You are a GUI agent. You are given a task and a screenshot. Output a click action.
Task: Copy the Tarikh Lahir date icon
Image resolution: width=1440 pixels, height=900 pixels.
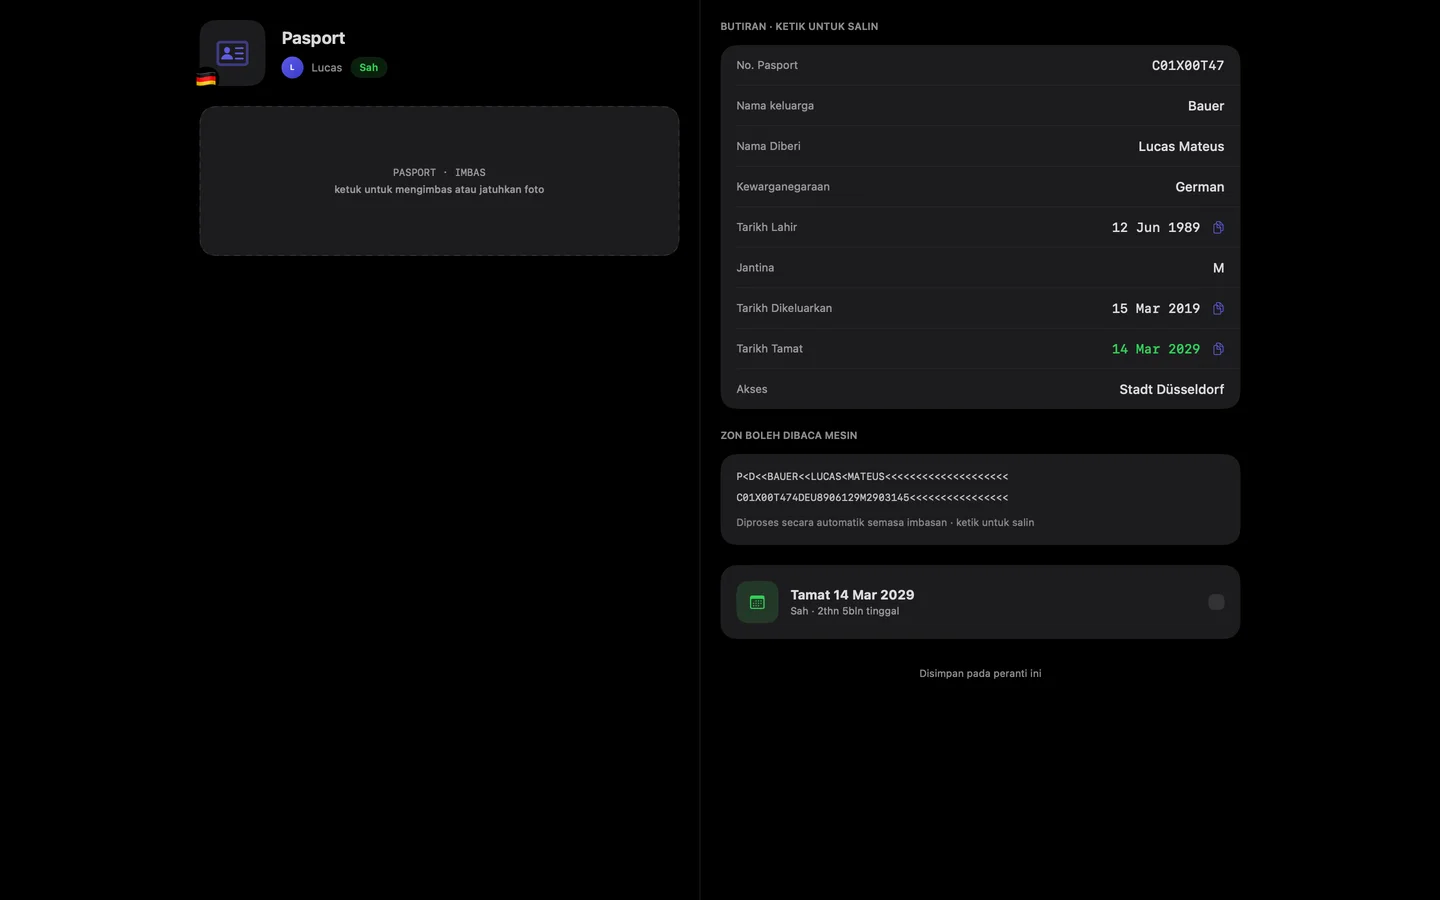[x=1218, y=228]
